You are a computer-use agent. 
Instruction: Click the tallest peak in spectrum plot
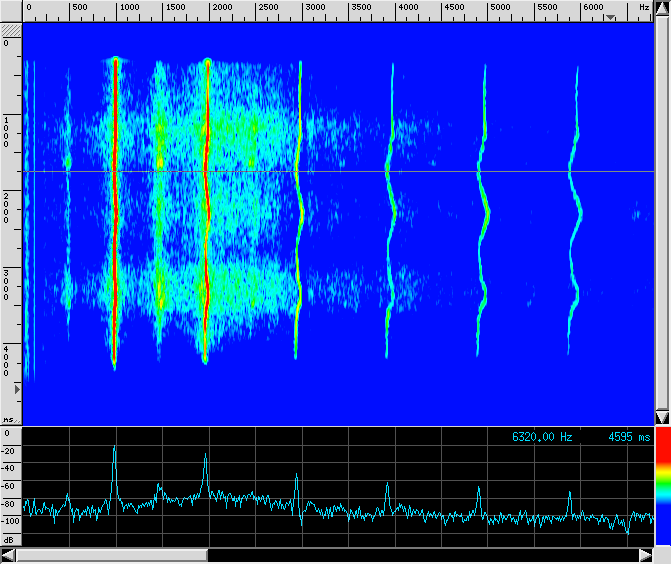[x=114, y=452]
